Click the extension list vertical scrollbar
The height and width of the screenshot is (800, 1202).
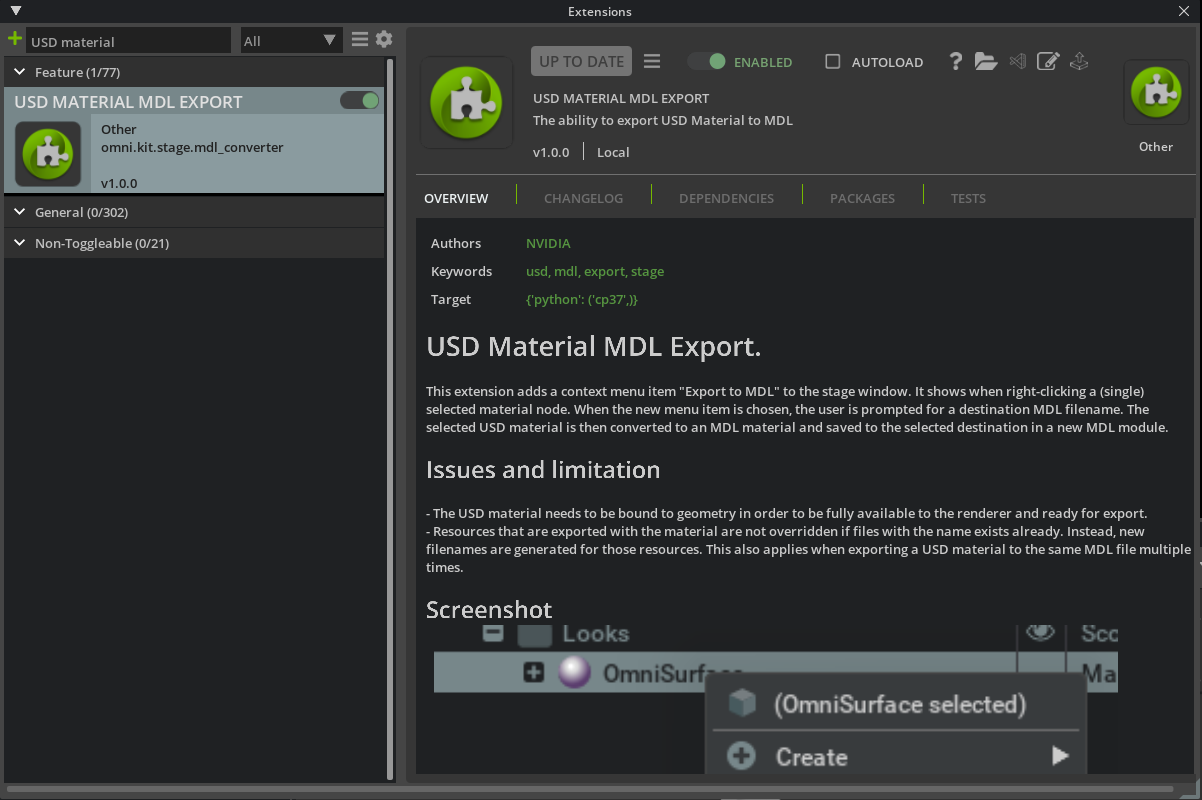[x=390, y=418]
